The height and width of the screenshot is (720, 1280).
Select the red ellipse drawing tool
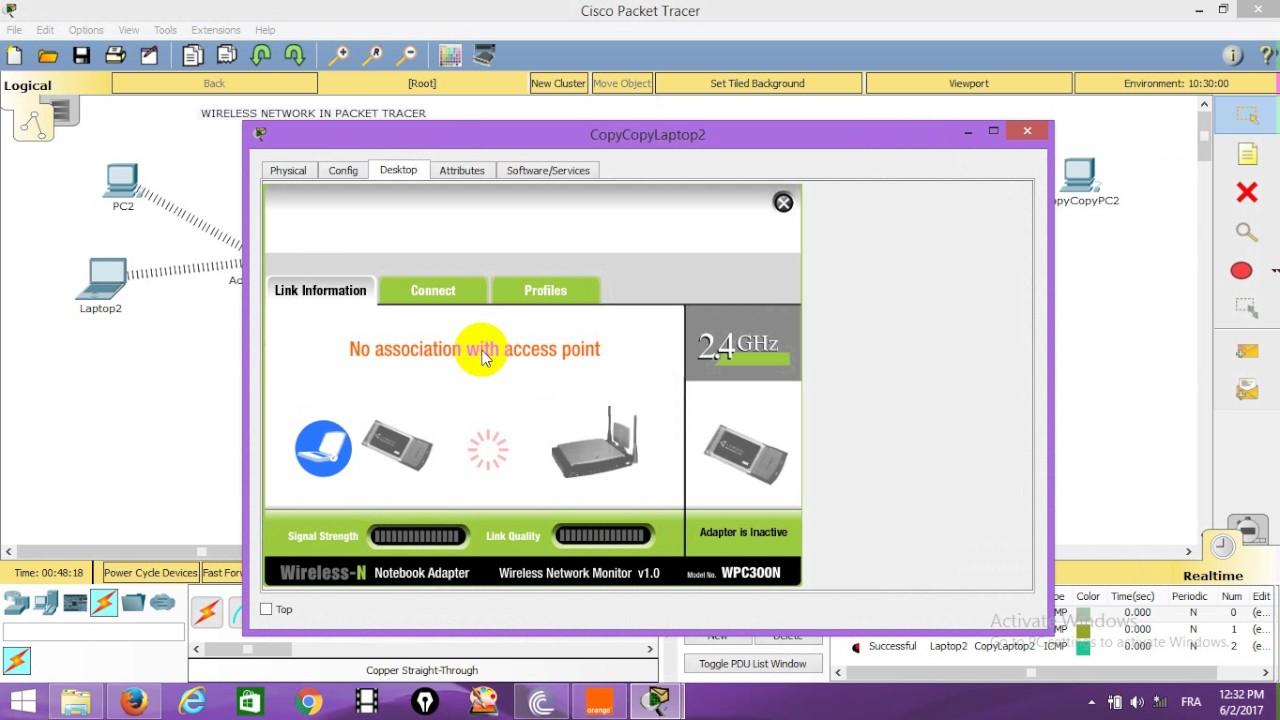pyautogui.click(x=1241, y=271)
